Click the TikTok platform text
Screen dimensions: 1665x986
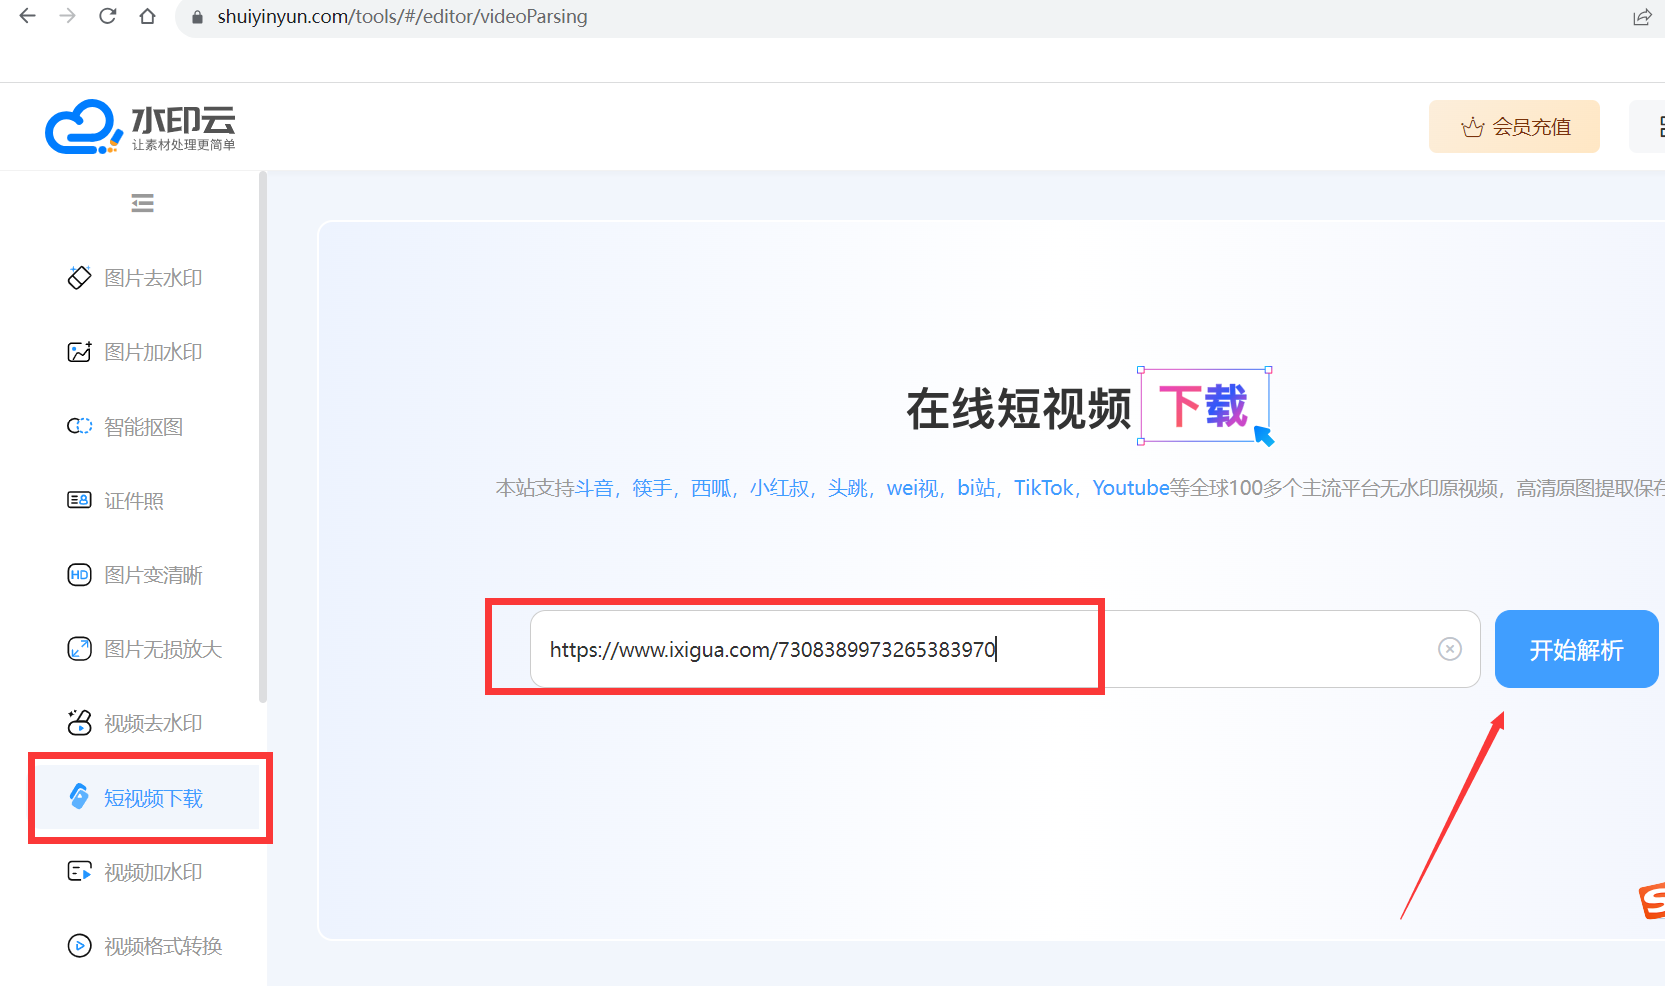coord(1044,488)
